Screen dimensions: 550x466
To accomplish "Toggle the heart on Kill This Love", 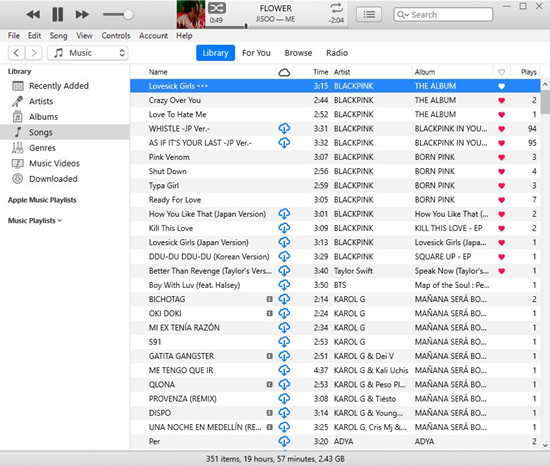I will [x=502, y=228].
